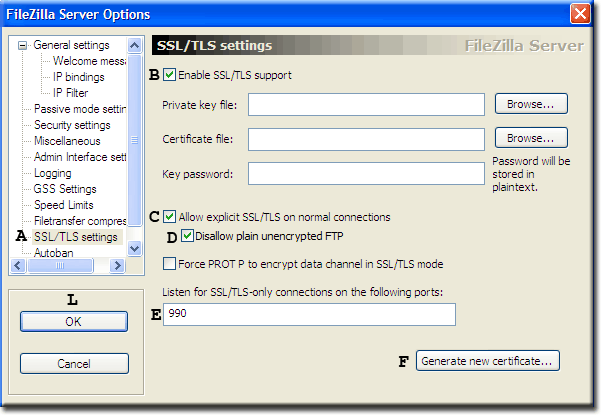Image resolution: width=604 pixels, height=417 pixels.
Task: Open Filetransfer compression page
Action: [80, 221]
